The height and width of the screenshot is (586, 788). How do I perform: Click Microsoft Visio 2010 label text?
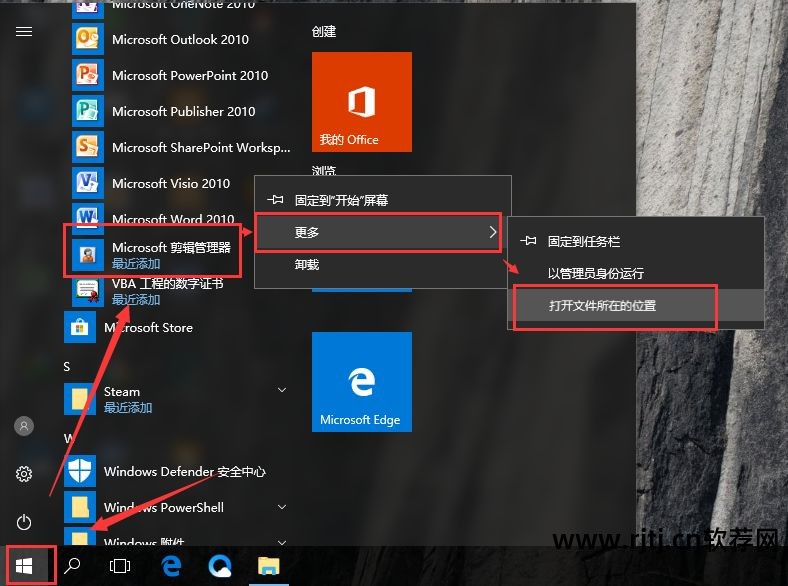click(171, 183)
